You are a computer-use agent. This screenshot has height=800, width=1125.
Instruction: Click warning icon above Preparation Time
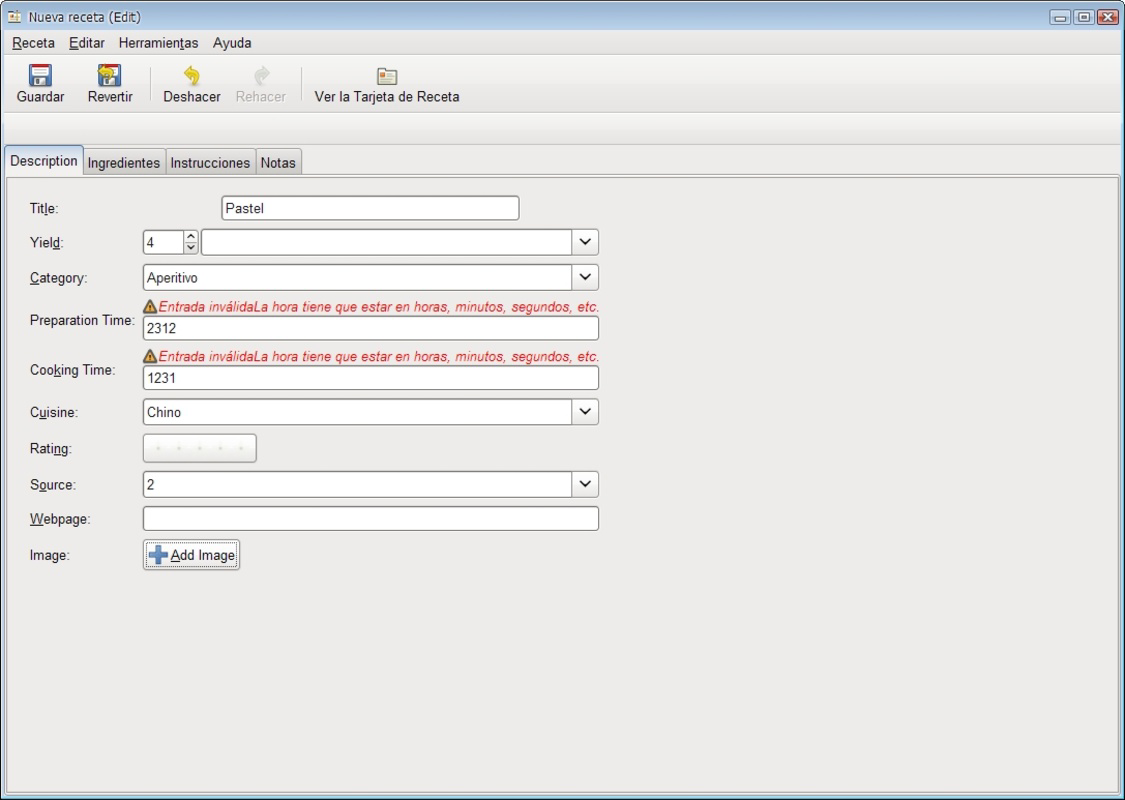coord(150,306)
